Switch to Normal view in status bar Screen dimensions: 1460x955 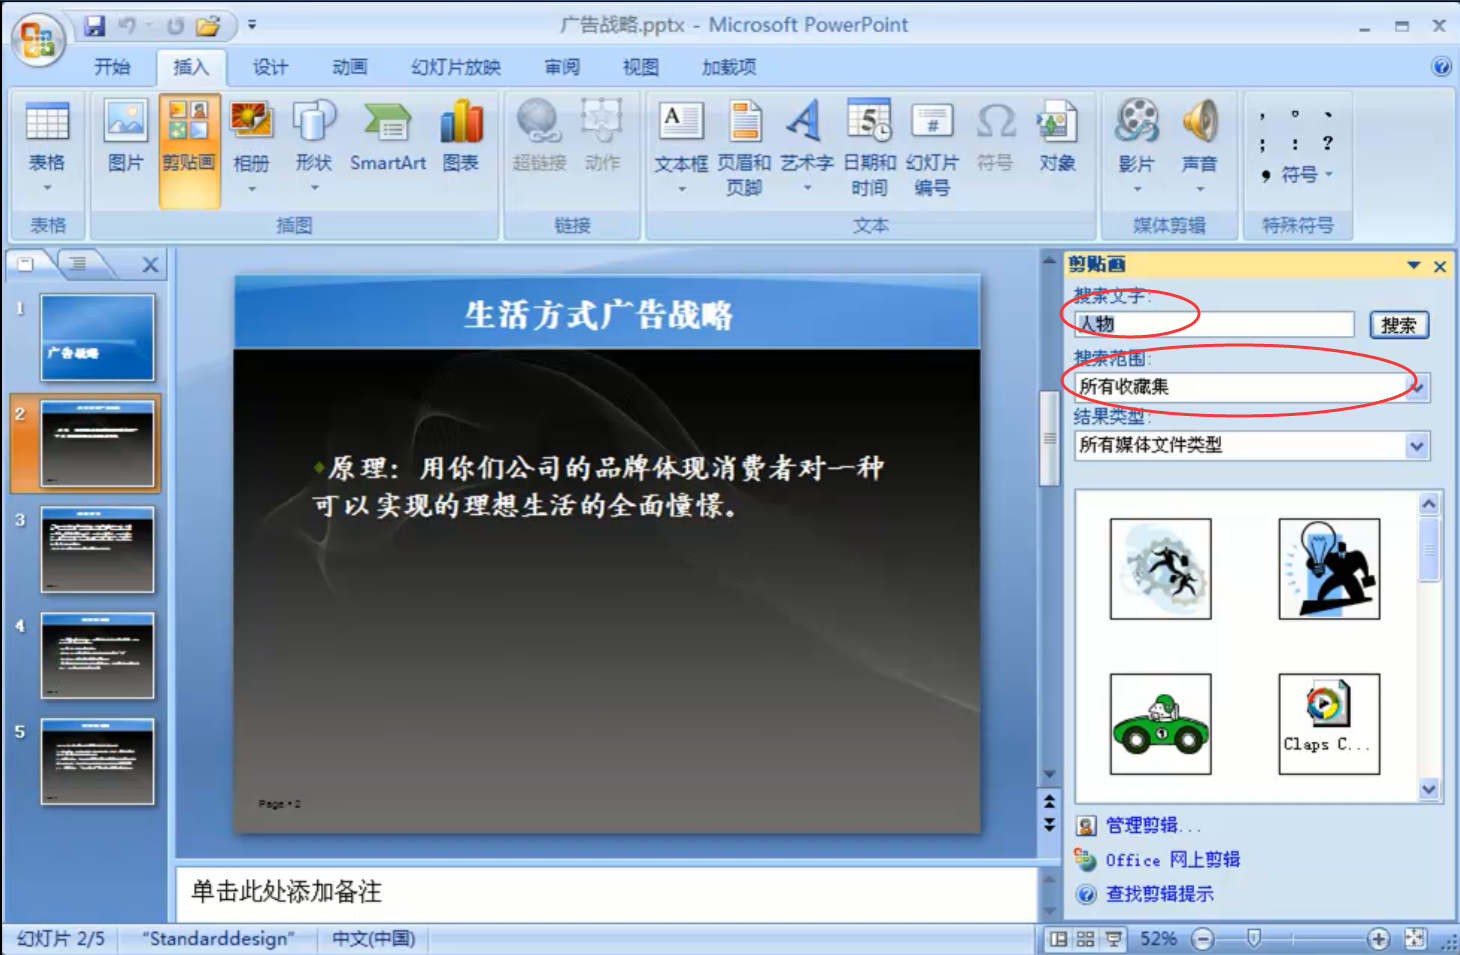point(1057,939)
